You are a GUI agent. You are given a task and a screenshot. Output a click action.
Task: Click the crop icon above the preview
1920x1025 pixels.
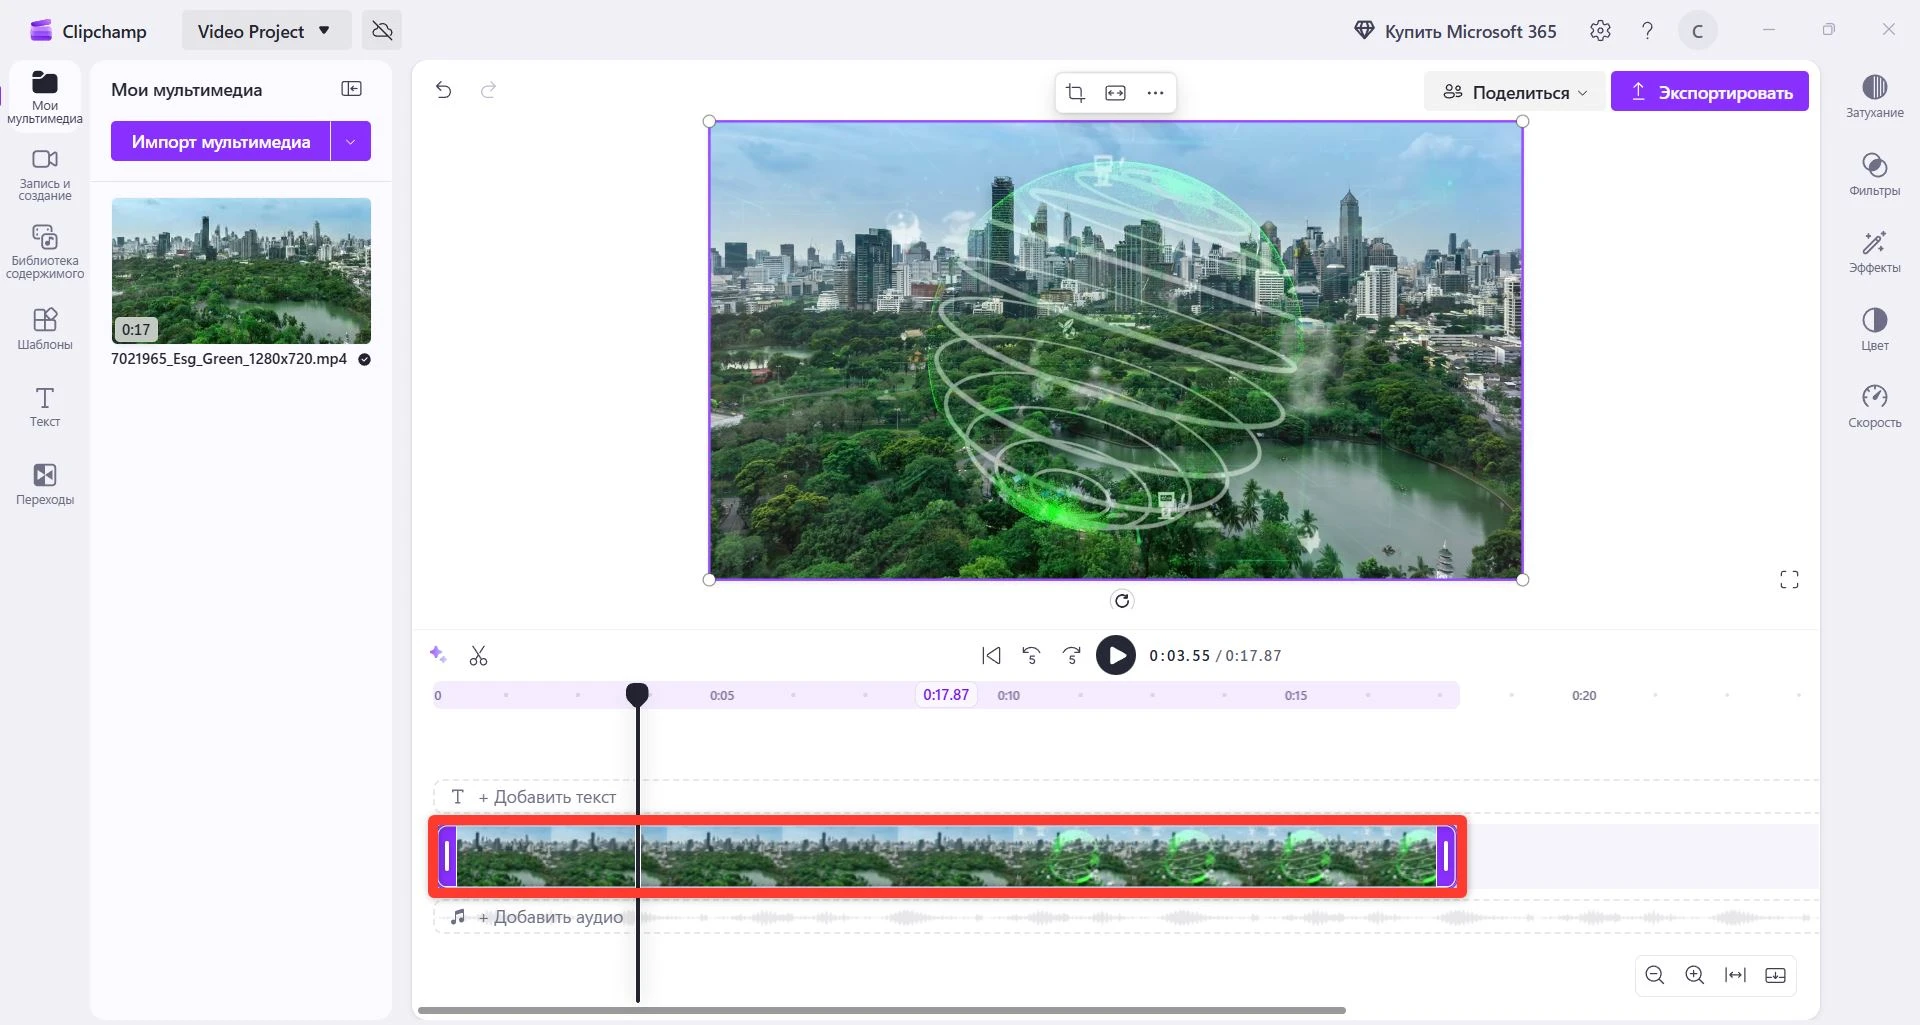pyautogui.click(x=1075, y=93)
